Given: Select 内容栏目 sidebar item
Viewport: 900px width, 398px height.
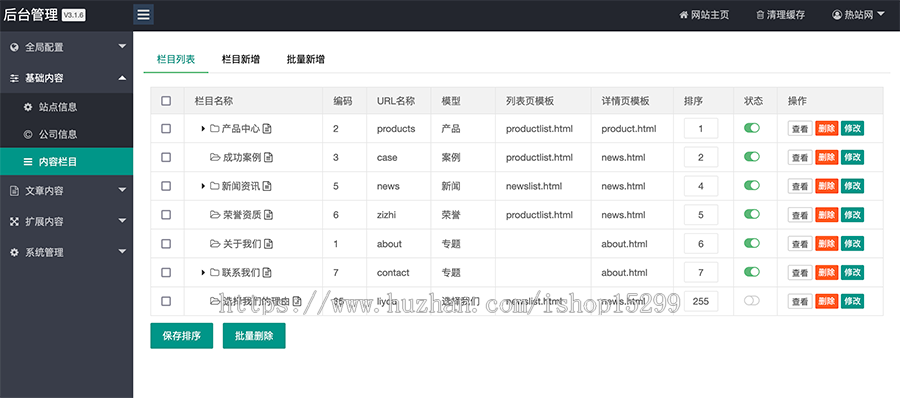Looking at the screenshot, I should (67, 162).
